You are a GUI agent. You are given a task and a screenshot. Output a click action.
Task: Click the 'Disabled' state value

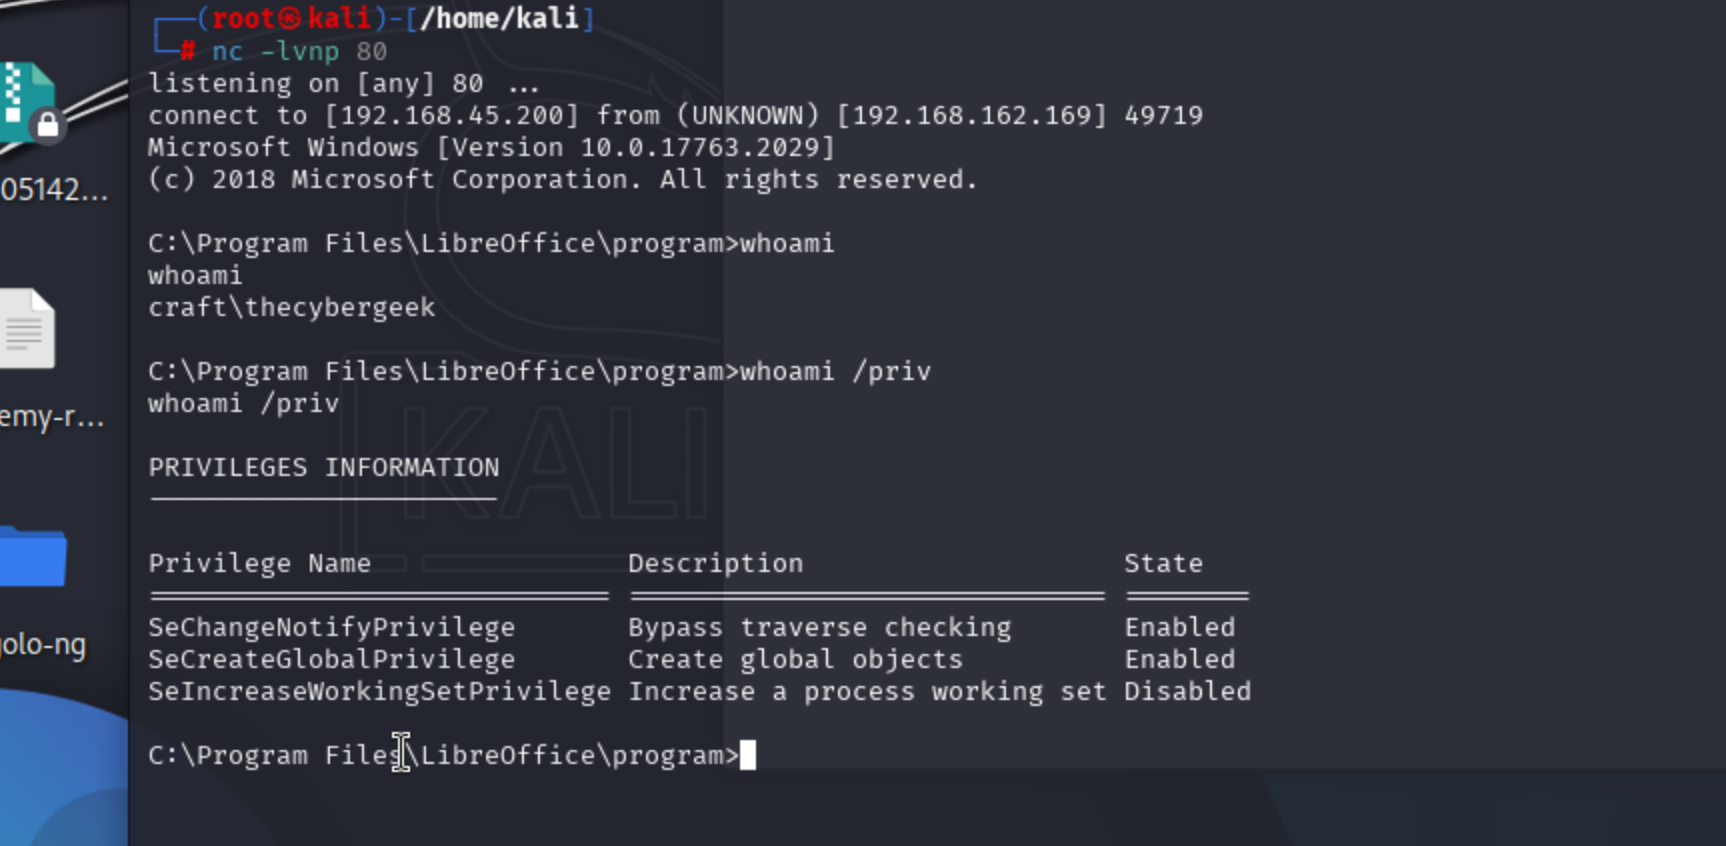[1188, 691]
